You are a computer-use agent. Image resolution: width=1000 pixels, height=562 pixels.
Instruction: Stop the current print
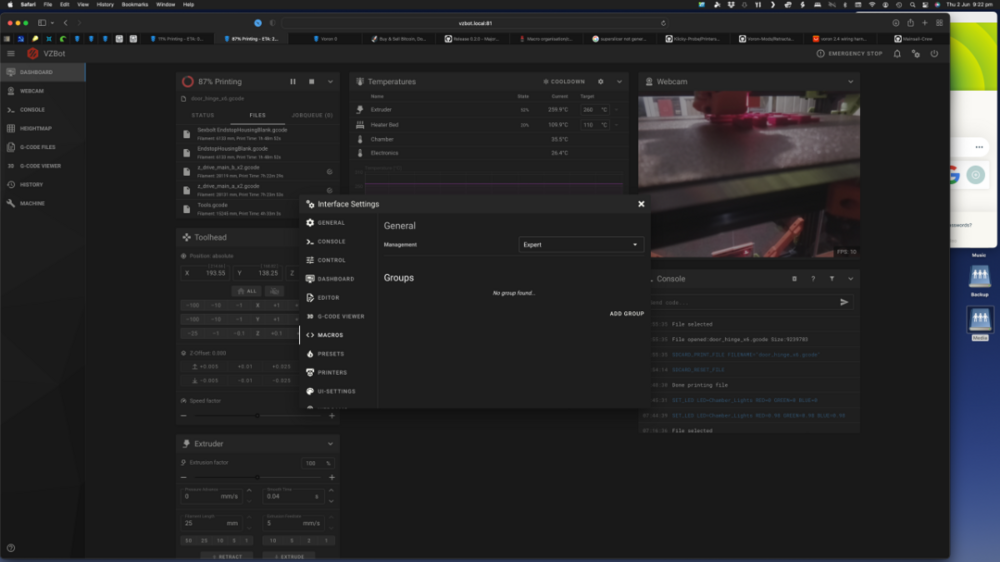pyautogui.click(x=311, y=82)
